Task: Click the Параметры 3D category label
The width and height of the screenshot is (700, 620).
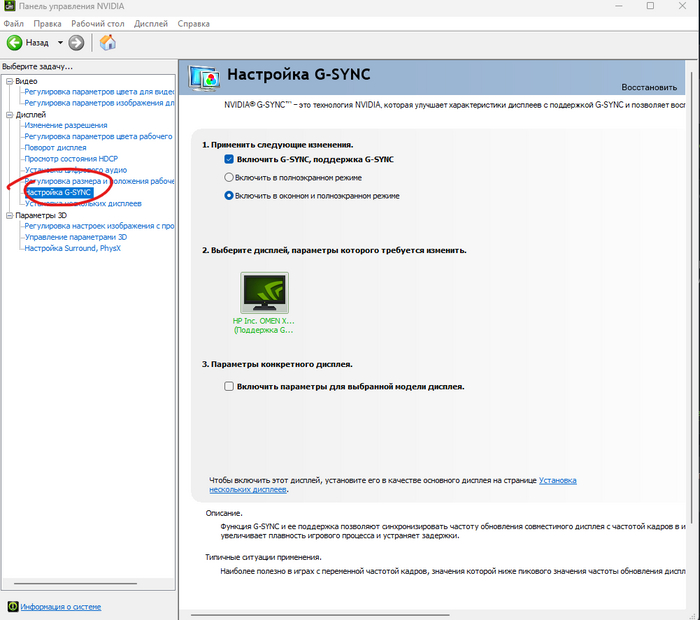Action: click(41, 215)
